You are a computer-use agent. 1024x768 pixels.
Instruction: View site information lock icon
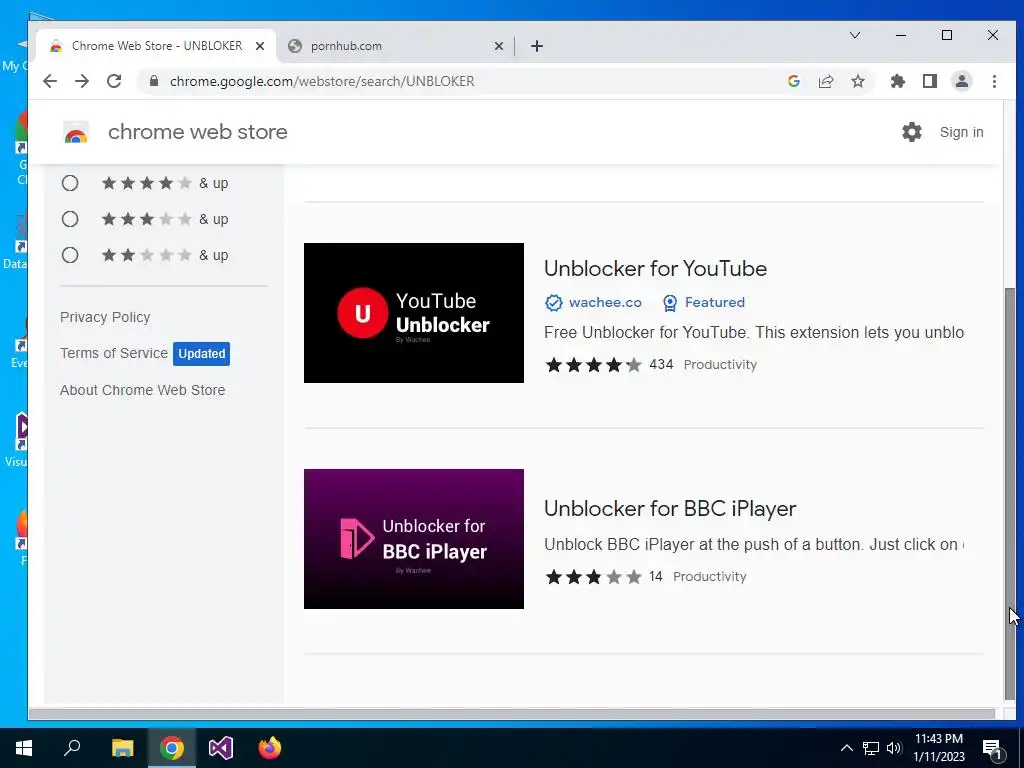click(x=154, y=81)
